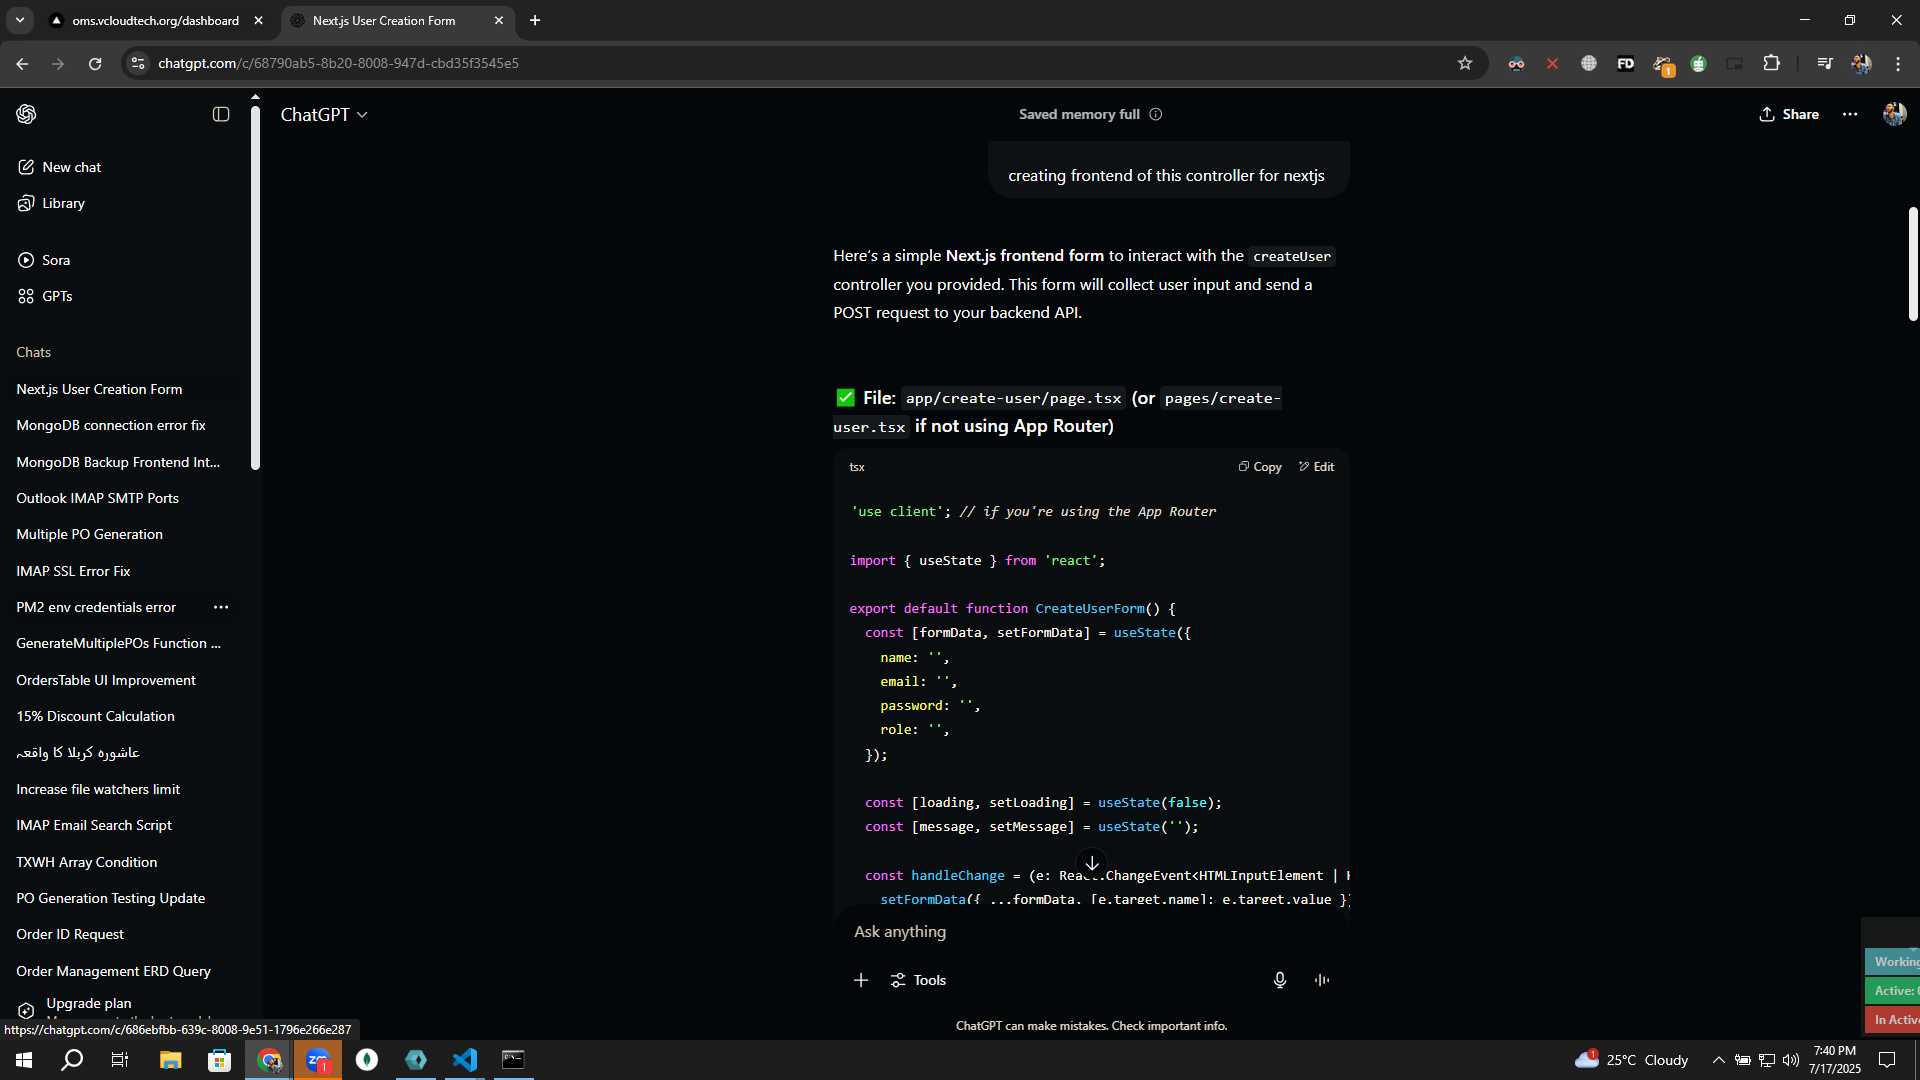Start voice mode with the waveform icon
Image resolution: width=1920 pixels, height=1080 pixels.
(x=1322, y=980)
